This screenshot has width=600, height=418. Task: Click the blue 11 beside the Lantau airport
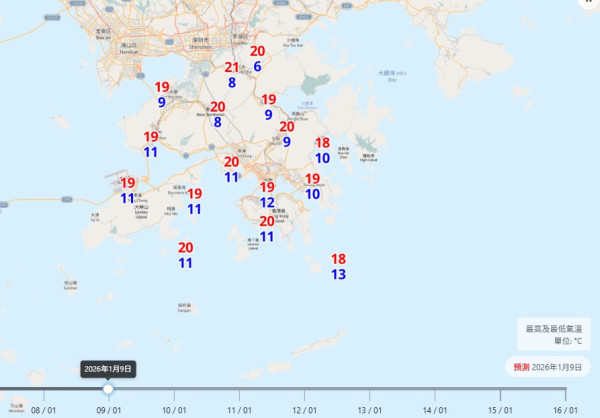127,198
